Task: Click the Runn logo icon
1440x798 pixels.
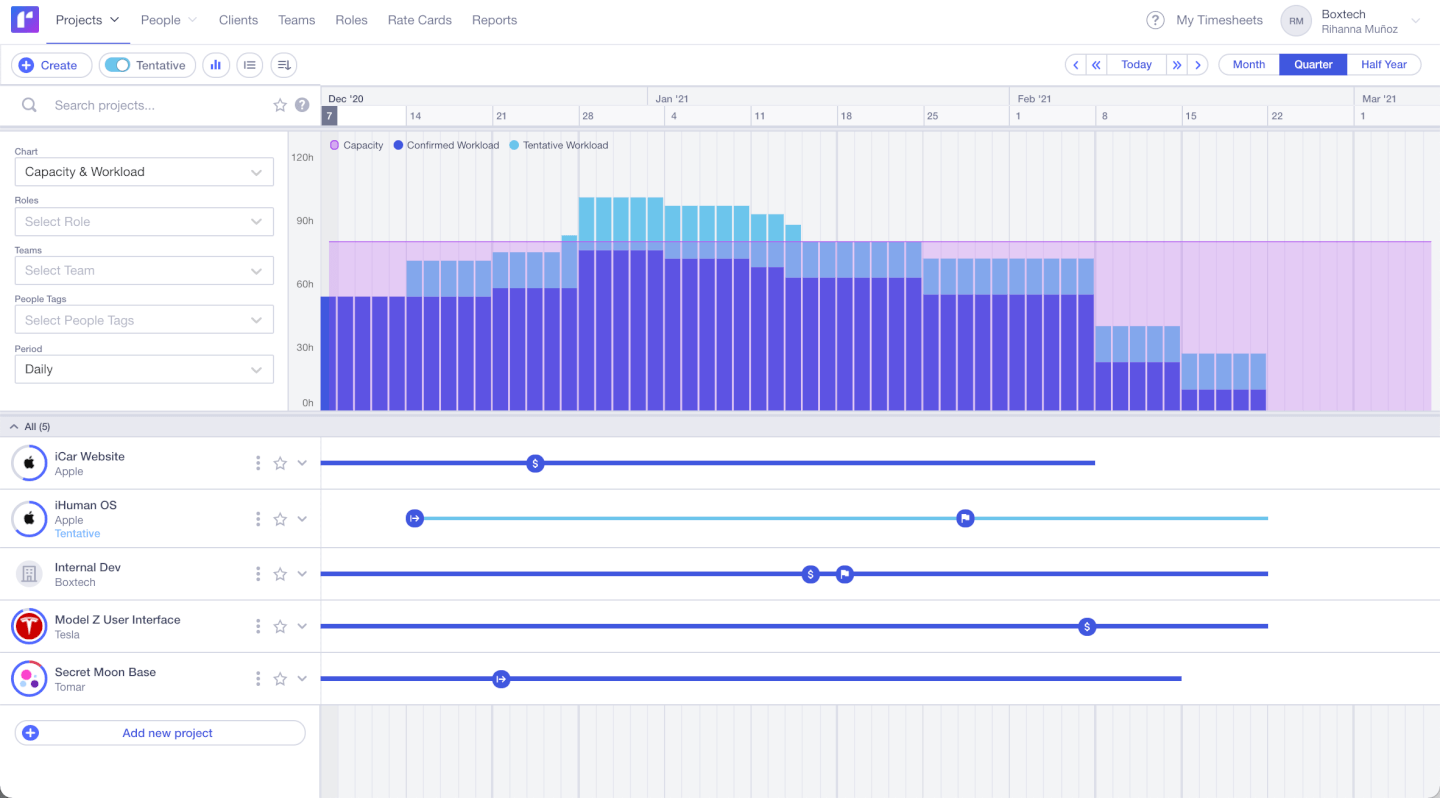Action: (x=25, y=20)
